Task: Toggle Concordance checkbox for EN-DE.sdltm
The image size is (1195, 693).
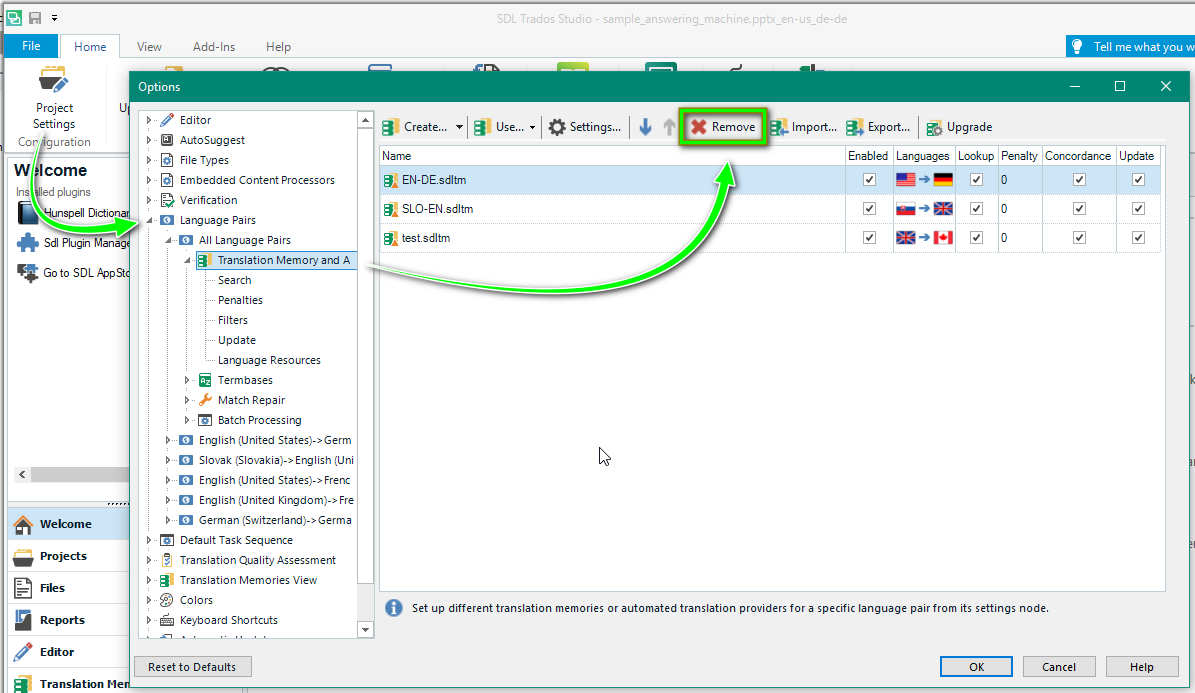Action: [x=1078, y=180]
